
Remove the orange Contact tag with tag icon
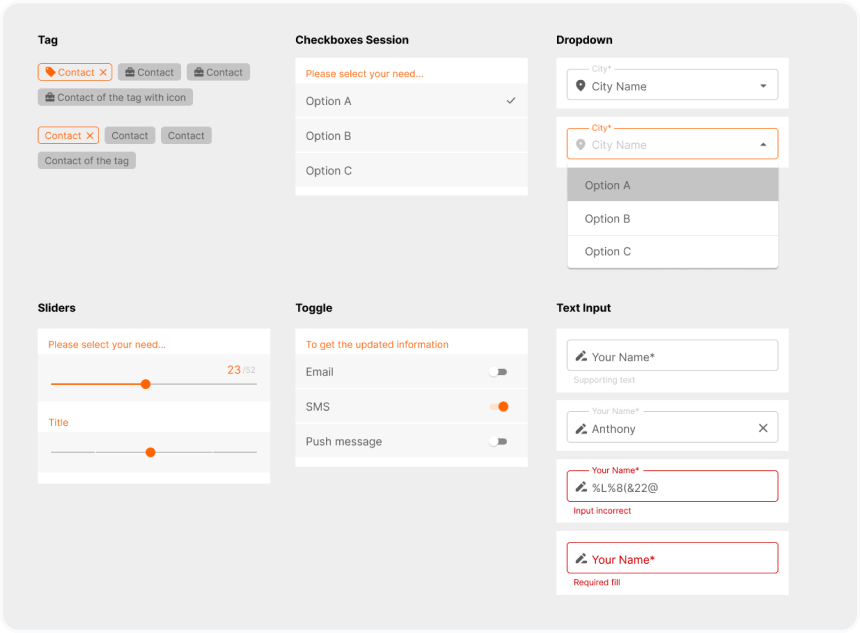103,73
